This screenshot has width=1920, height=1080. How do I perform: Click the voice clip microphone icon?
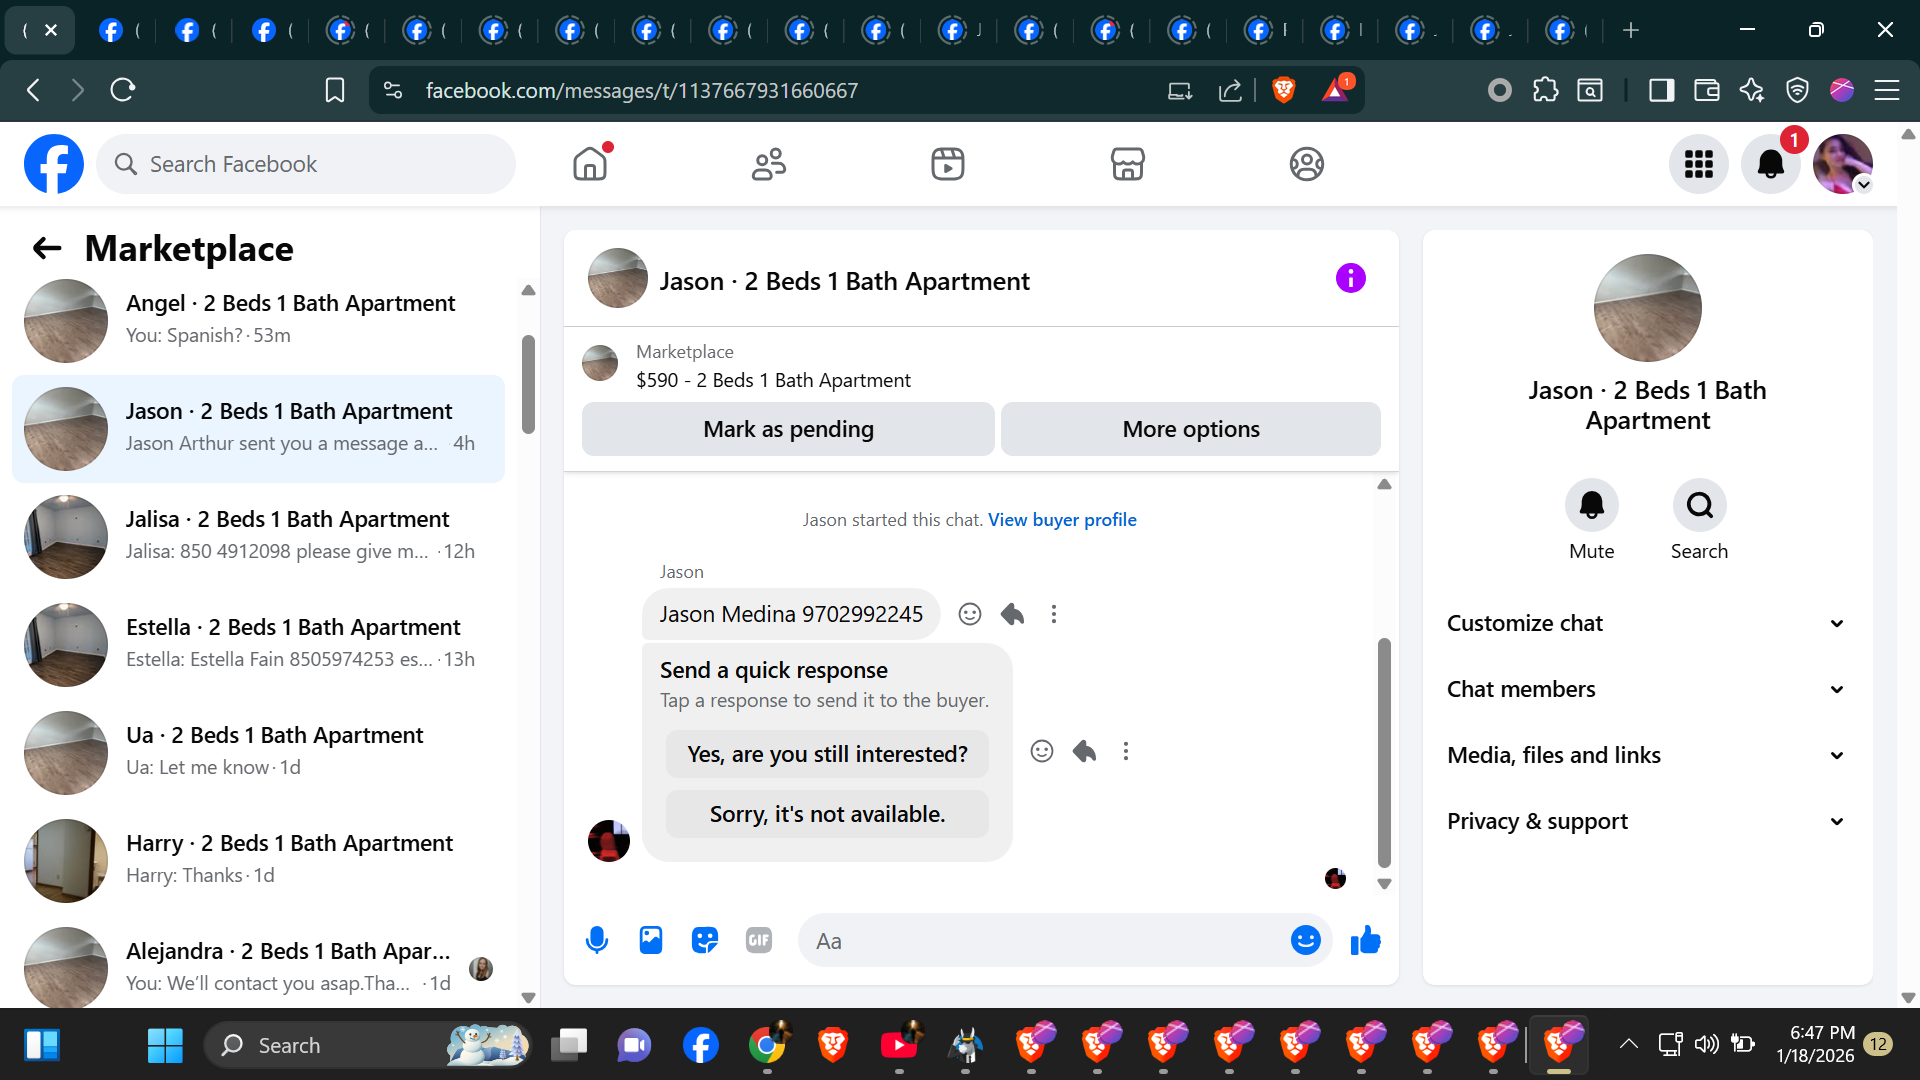(597, 940)
